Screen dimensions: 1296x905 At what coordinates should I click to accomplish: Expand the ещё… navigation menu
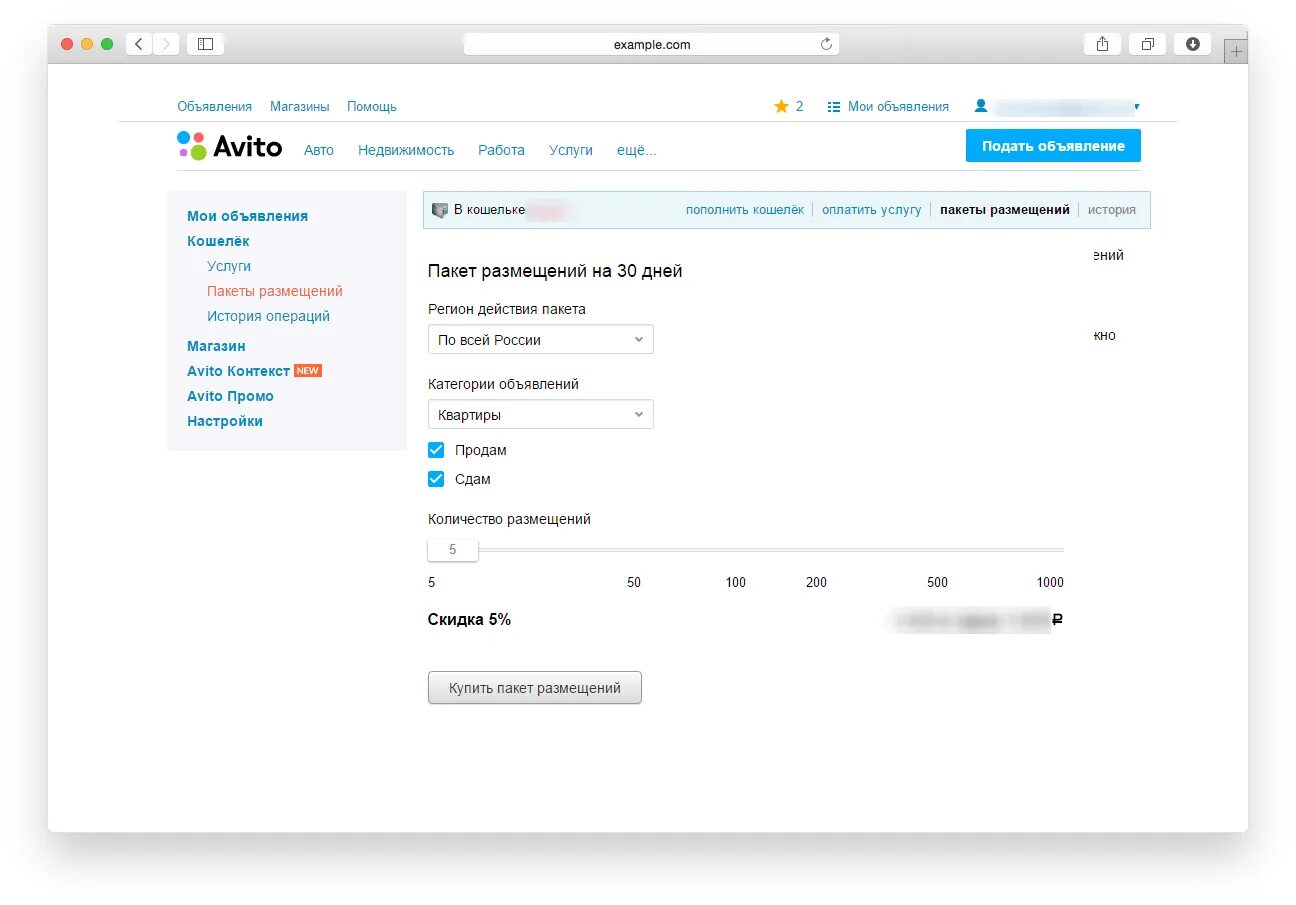click(x=636, y=150)
